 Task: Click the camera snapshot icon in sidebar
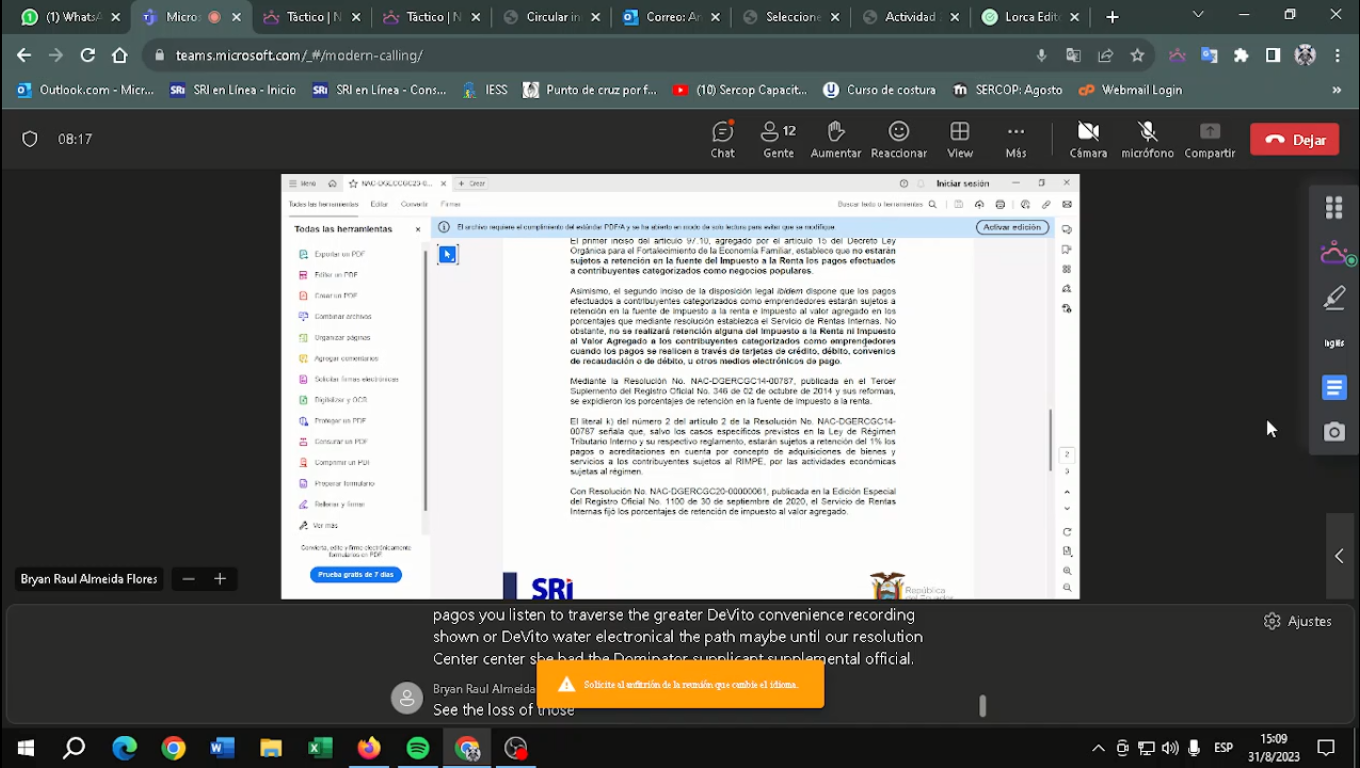tap(1334, 432)
